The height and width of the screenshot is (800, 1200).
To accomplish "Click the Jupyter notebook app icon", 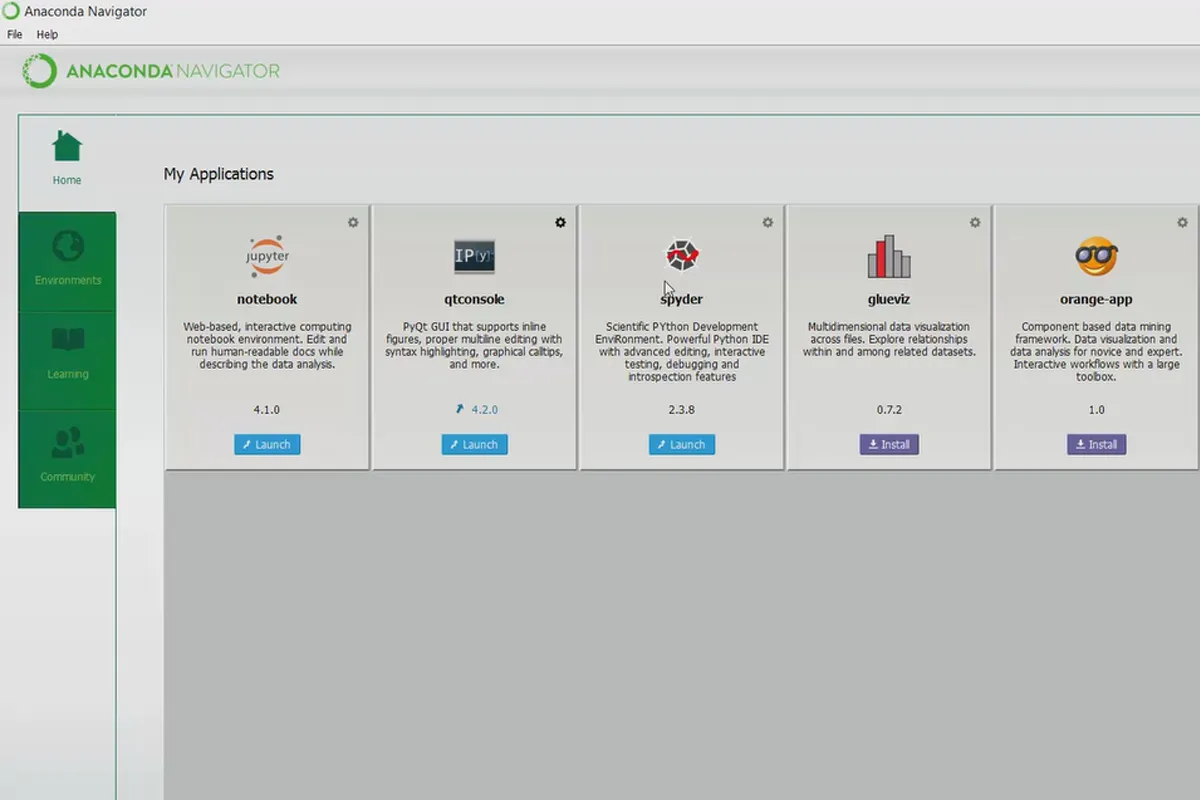I will [x=267, y=257].
